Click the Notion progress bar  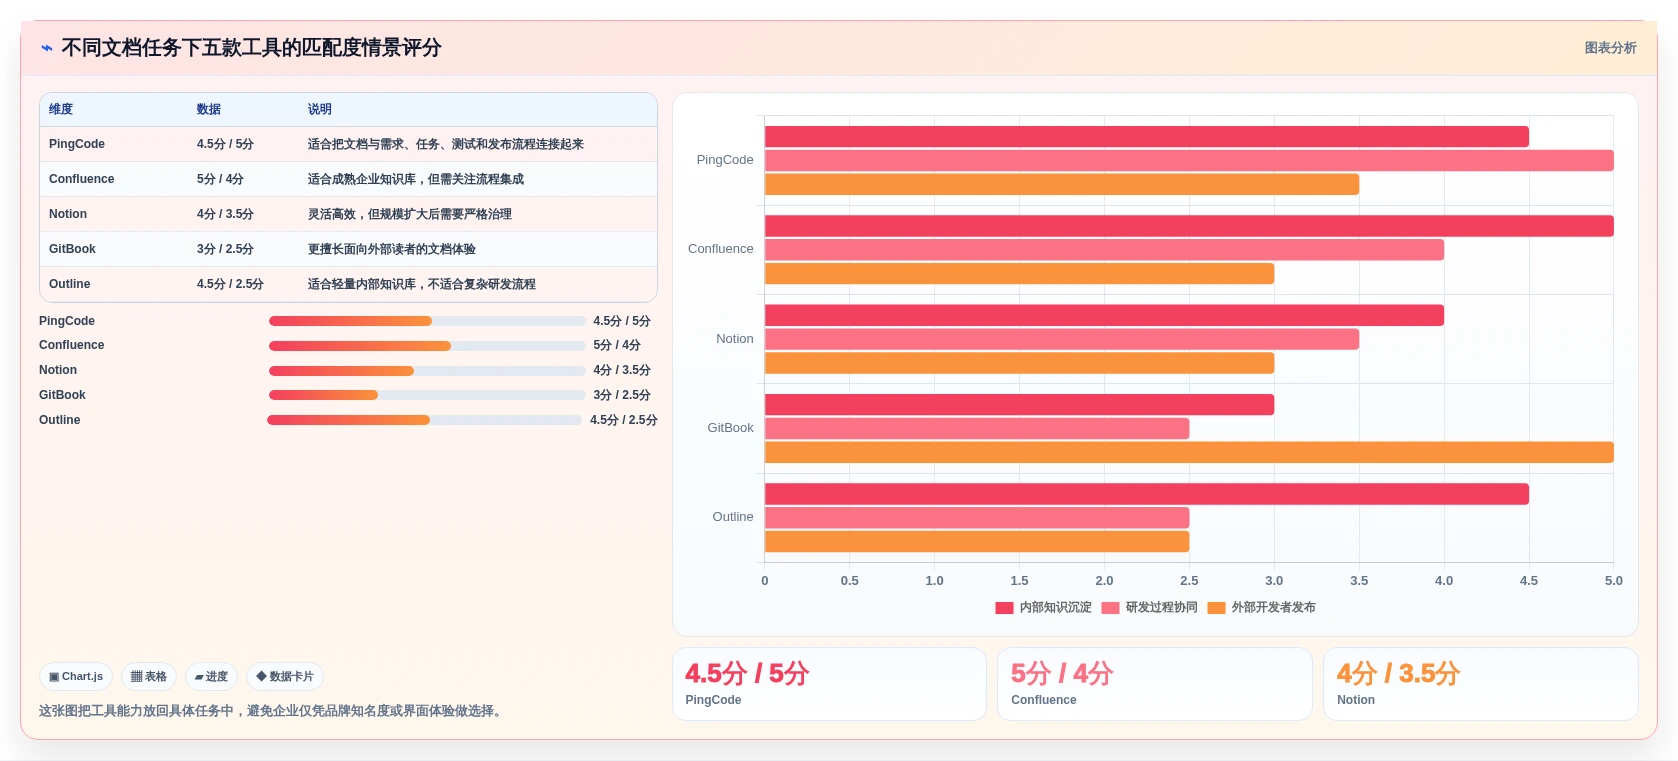[x=427, y=371]
